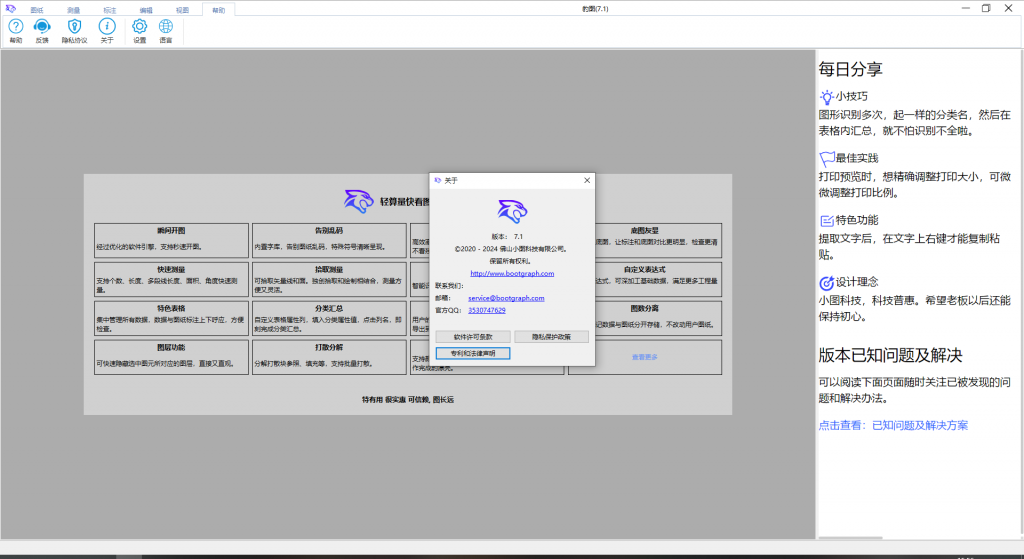The height and width of the screenshot is (559, 1024).
Task: Switch to the 测量 ribbon tab
Action: 73,10
